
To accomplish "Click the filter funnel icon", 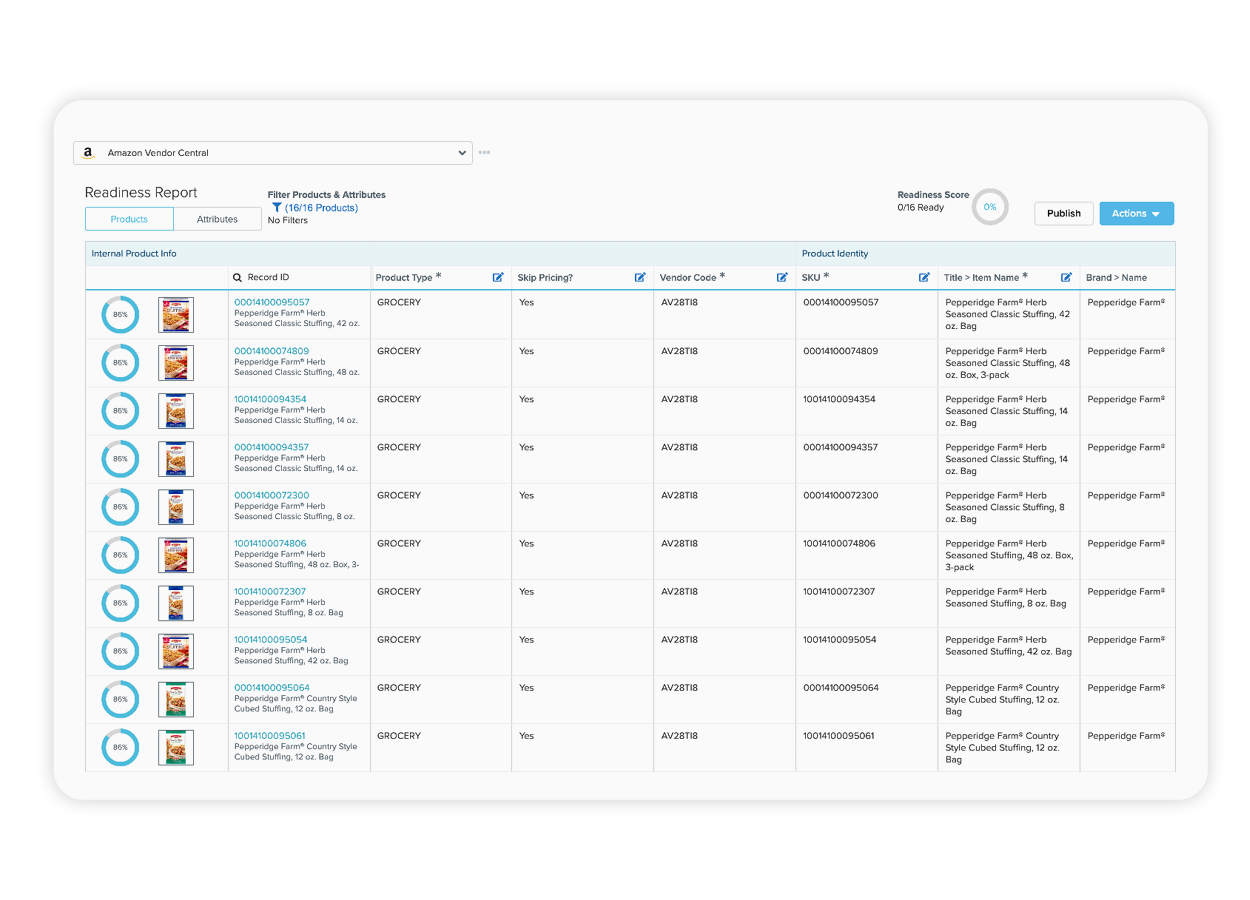I will (x=277, y=208).
